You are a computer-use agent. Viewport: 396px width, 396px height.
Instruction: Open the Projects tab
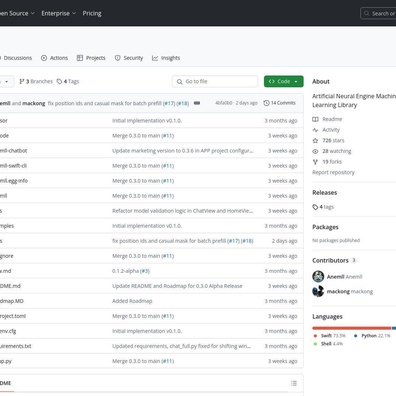tap(91, 58)
